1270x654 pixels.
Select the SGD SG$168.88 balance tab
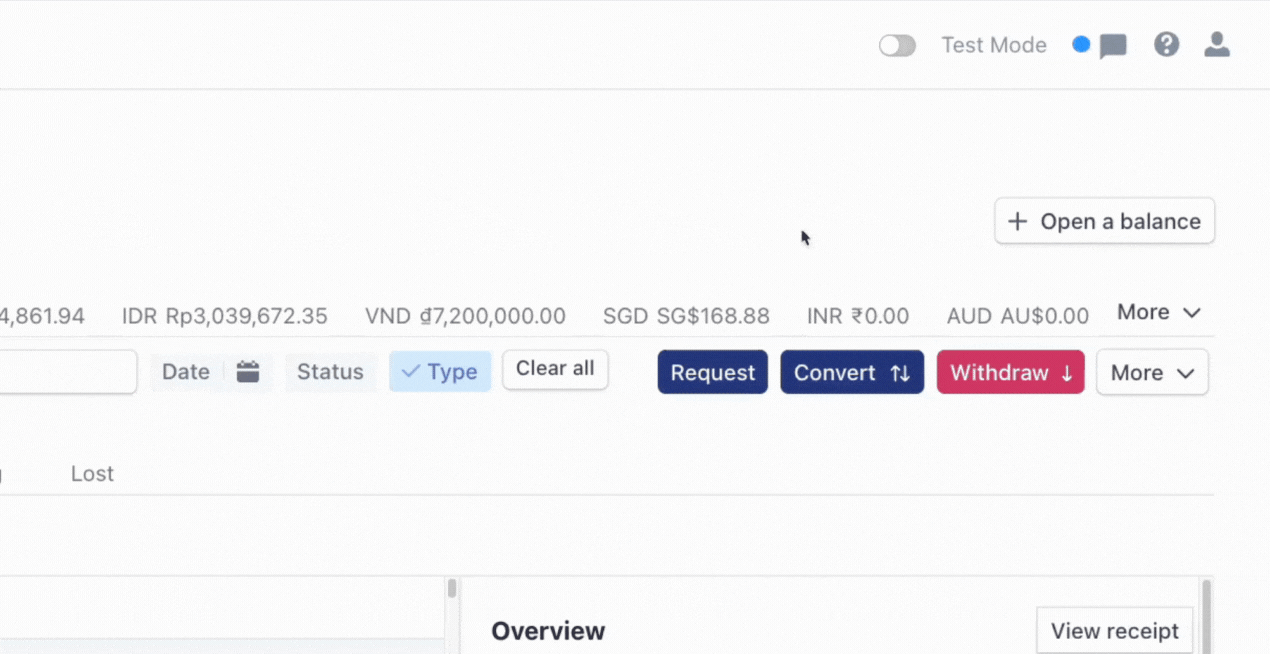click(x=686, y=317)
